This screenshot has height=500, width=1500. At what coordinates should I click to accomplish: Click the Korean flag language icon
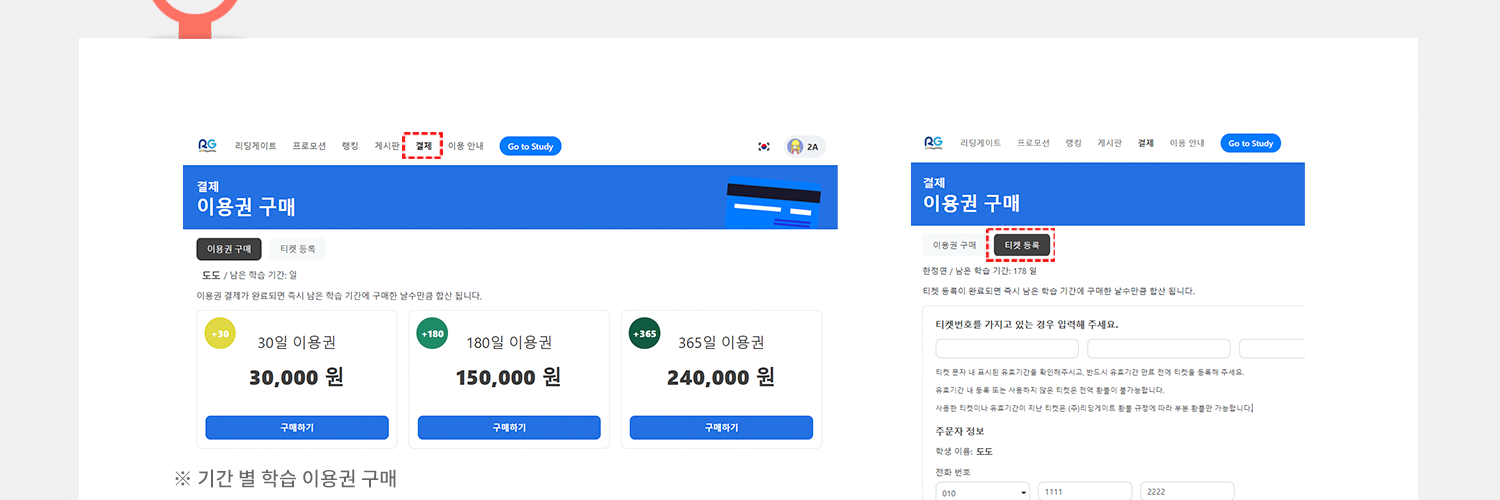click(x=764, y=147)
